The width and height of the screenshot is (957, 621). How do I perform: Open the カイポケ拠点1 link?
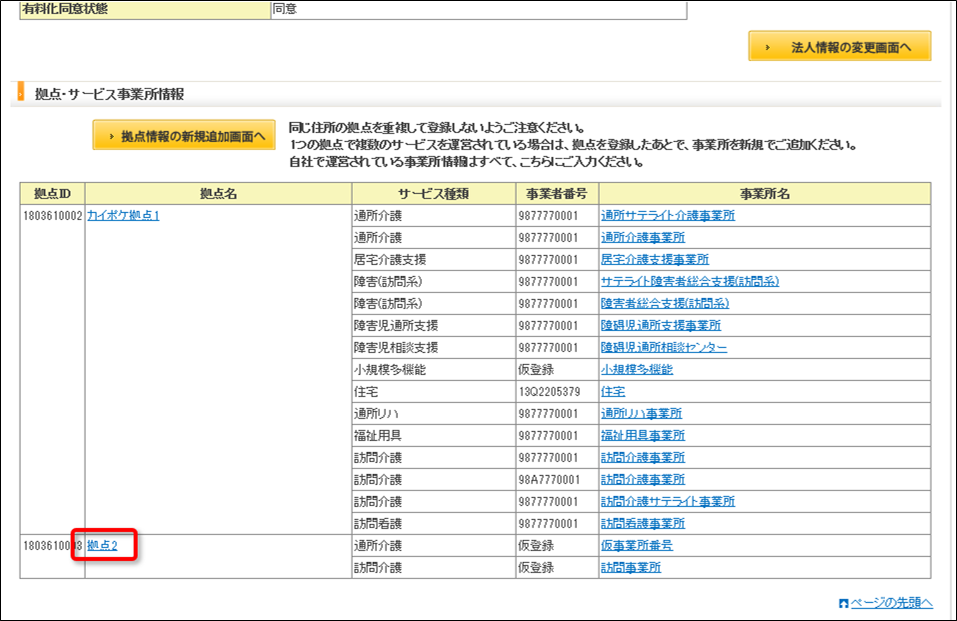coord(123,216)
